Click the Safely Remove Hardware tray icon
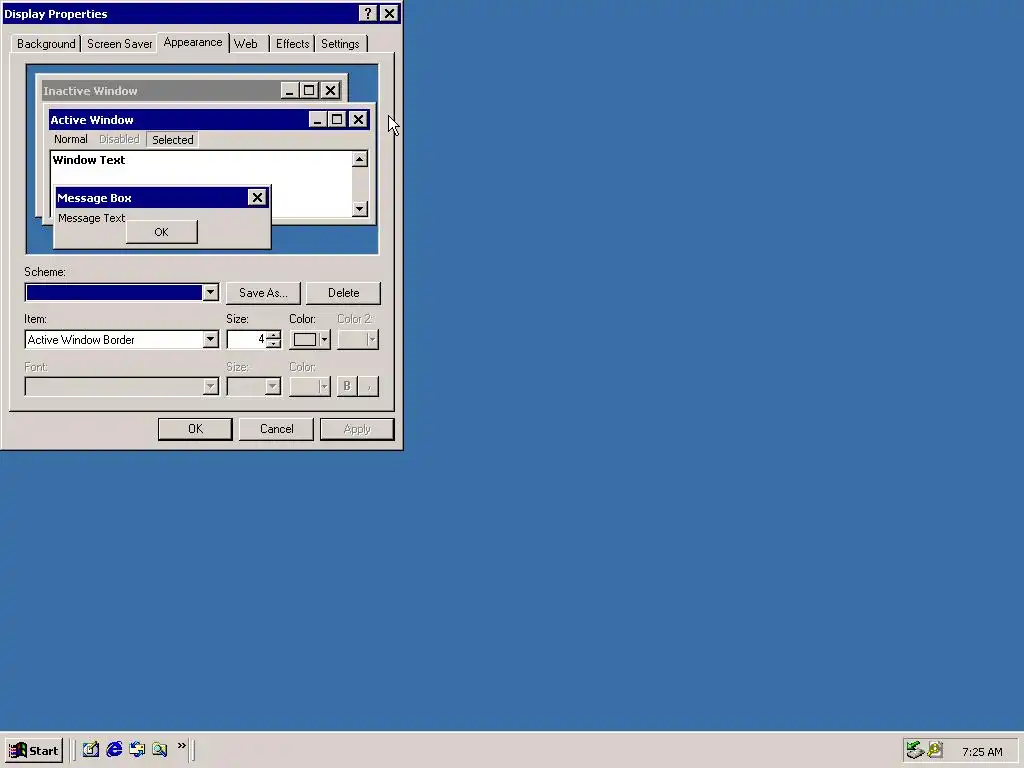The image size is (1024, 768). [915, 750]
